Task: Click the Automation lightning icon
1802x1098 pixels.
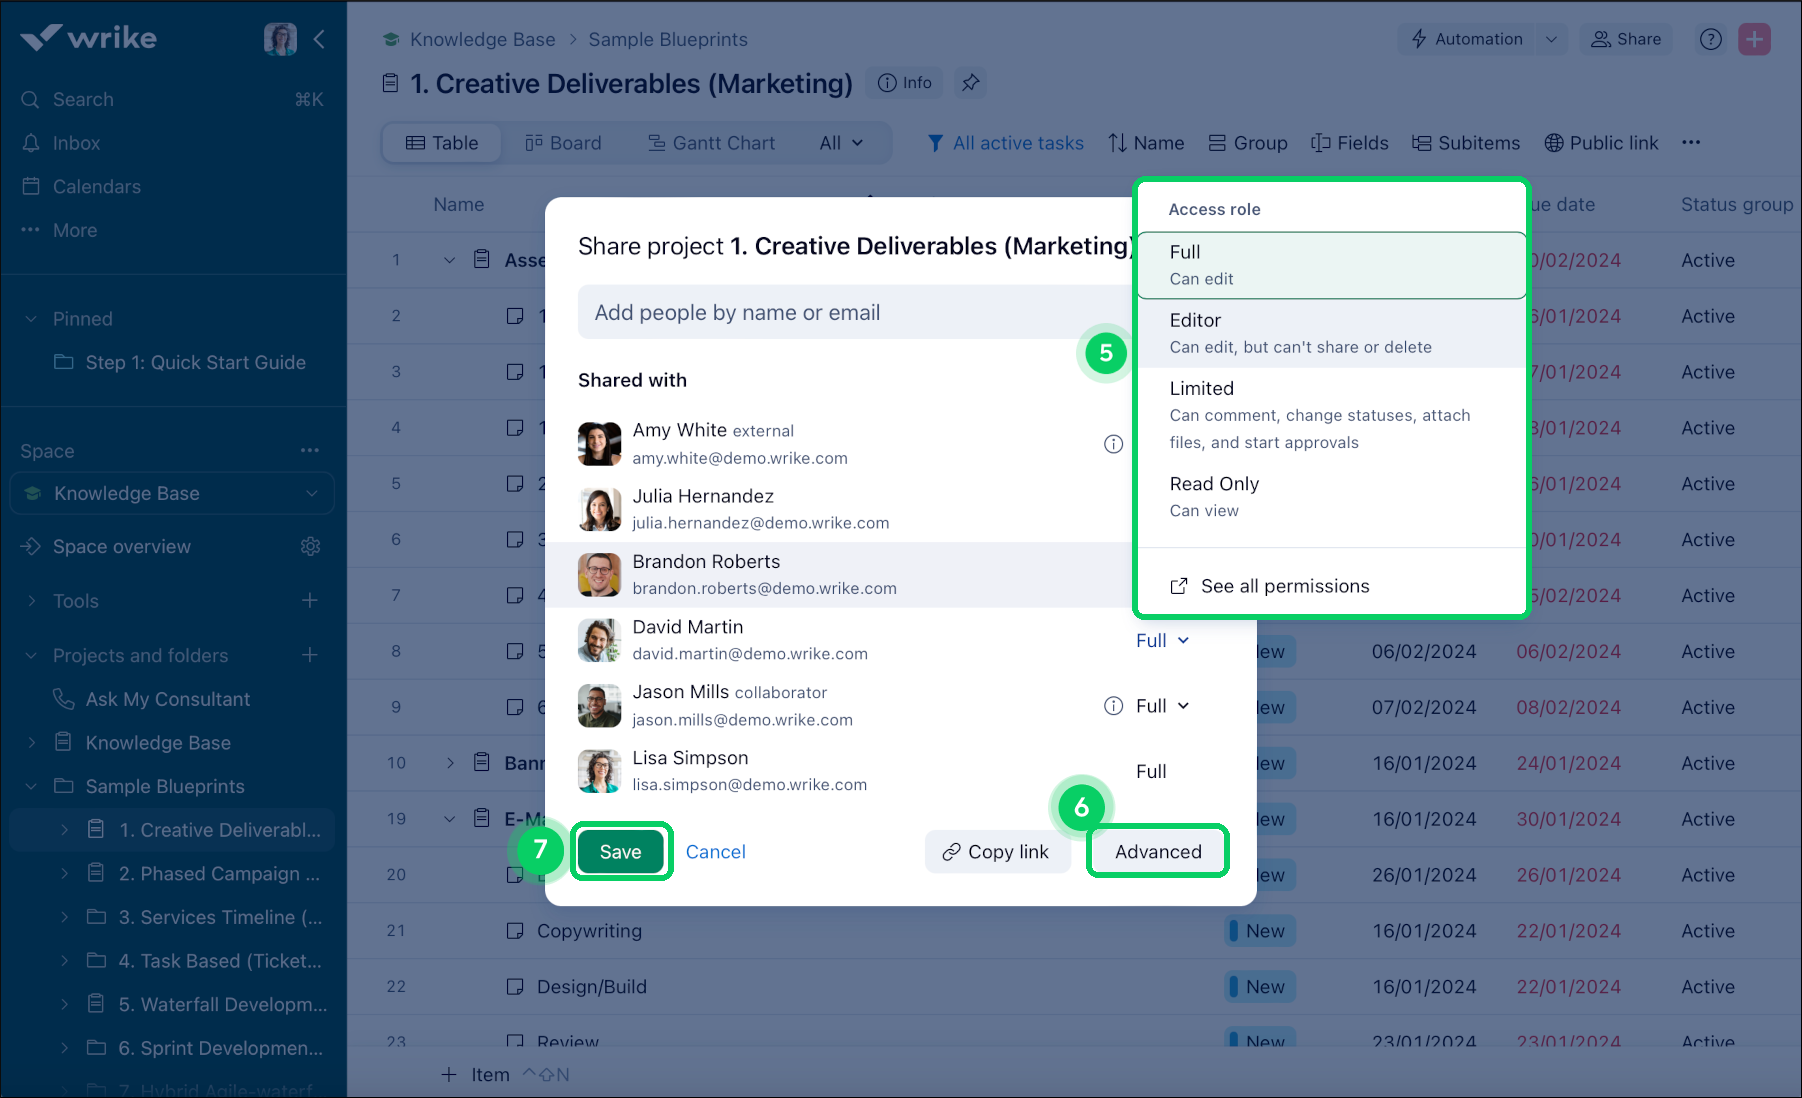Action: pyautogui.click(x=1419, y=39)
